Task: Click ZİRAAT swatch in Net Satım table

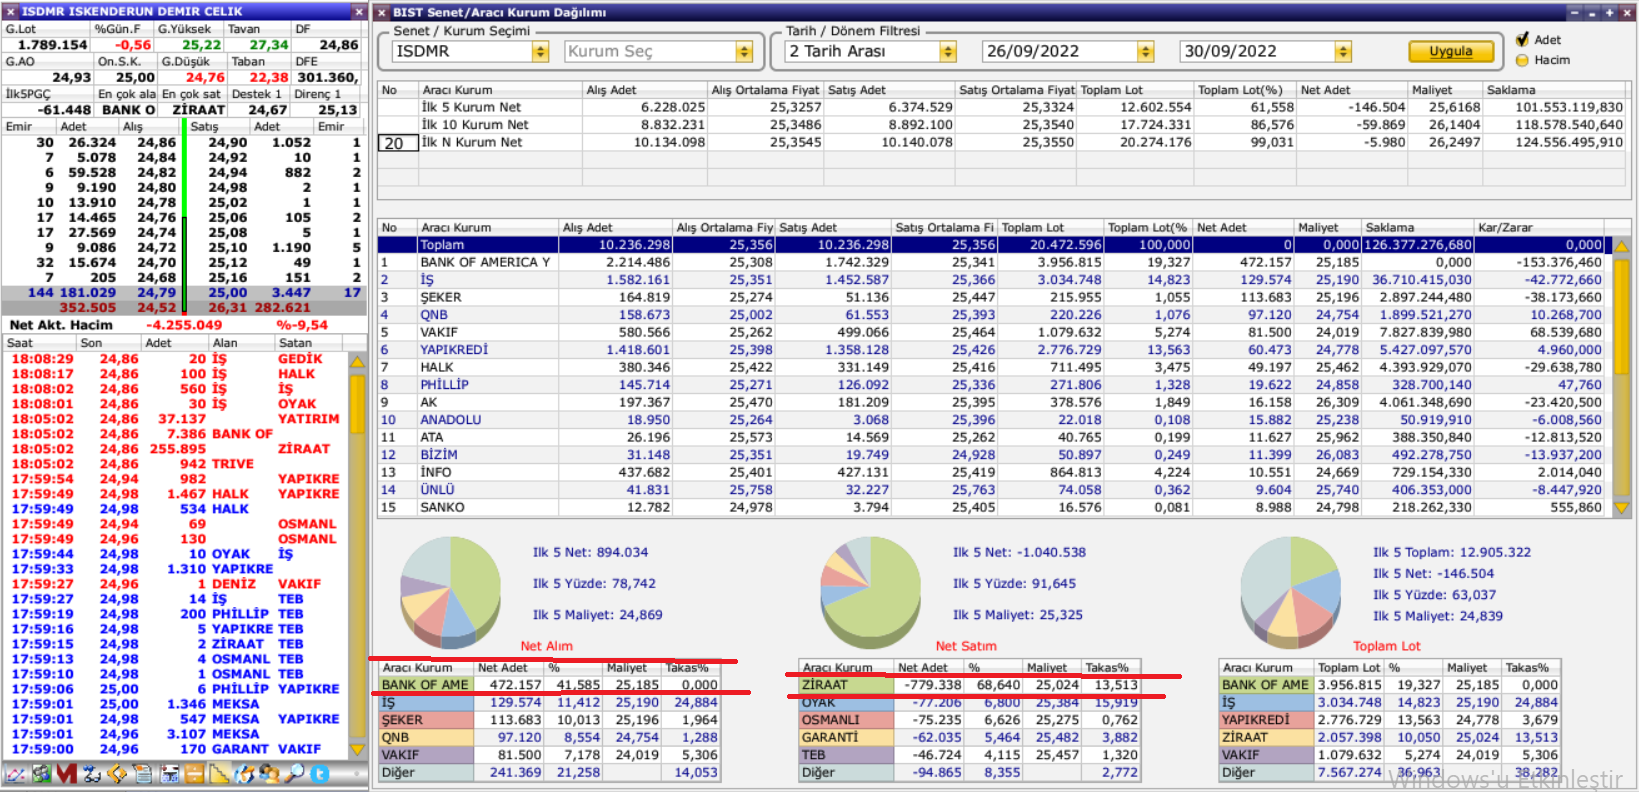Action: coord(846,685)
